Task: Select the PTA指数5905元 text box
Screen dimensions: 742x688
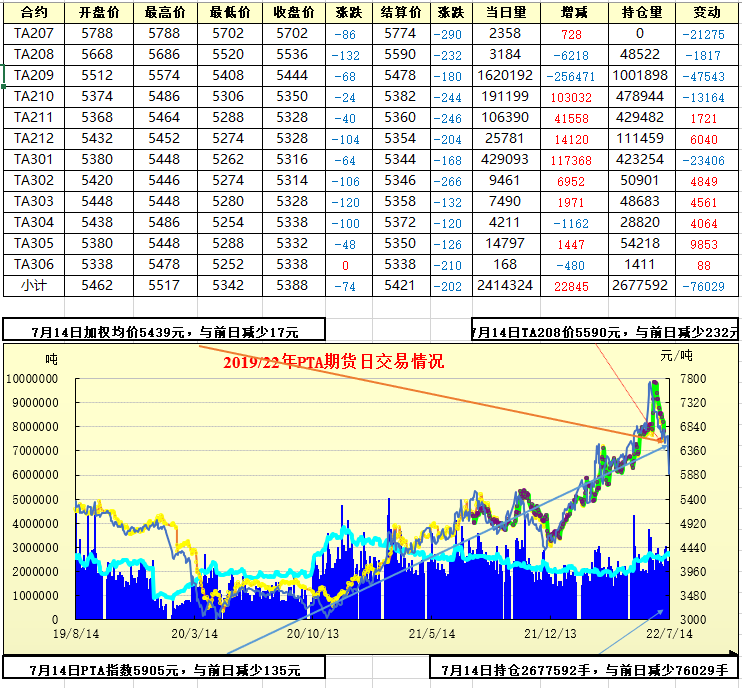Action: pos(165,670)
